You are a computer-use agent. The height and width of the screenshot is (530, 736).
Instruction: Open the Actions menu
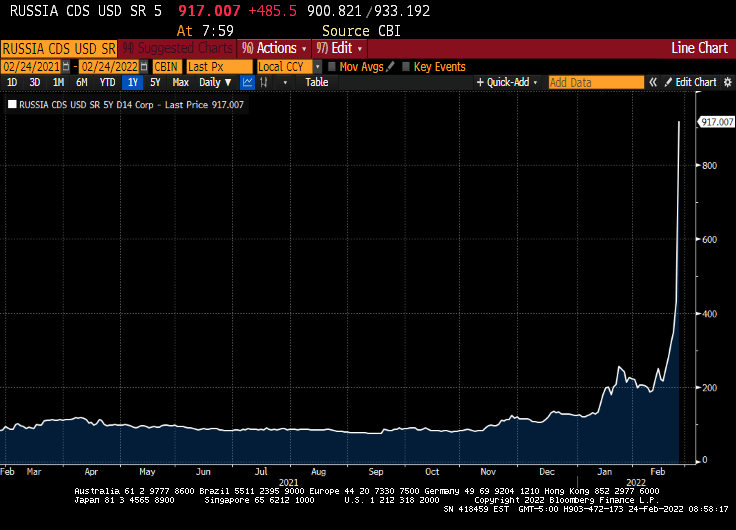coord(275,48)
